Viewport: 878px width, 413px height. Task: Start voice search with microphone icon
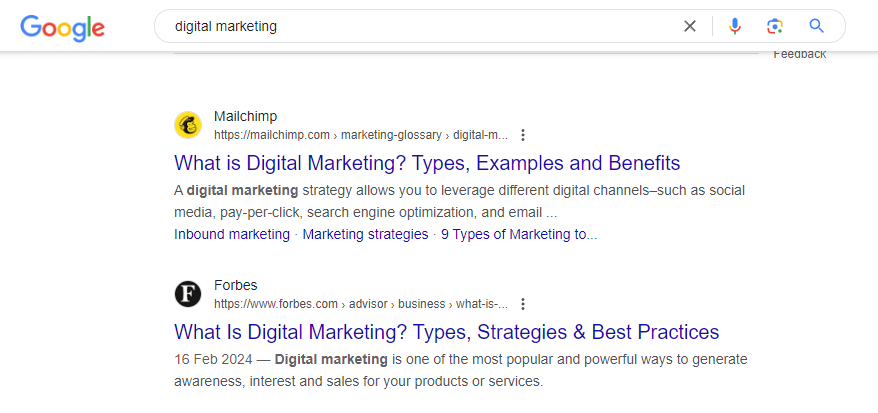pos(735,26)
